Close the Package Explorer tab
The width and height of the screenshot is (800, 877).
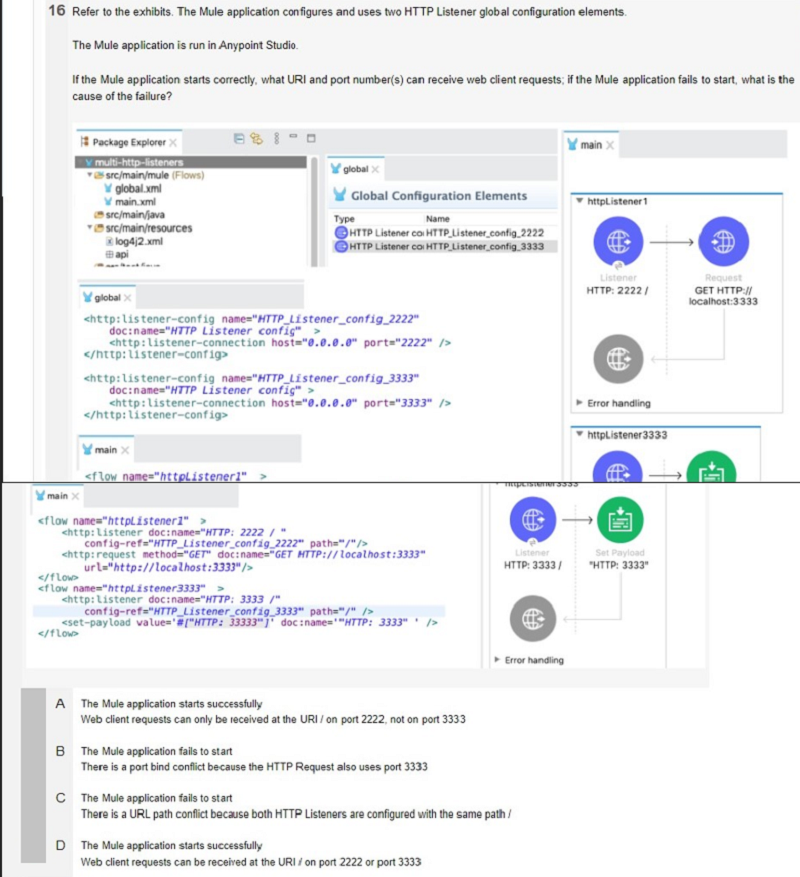point(173,143)
